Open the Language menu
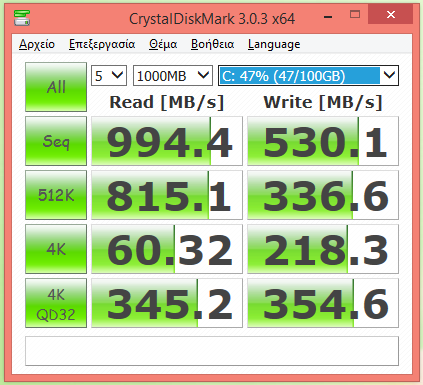This screenshot has height=385, width=423. pos(274,44)
